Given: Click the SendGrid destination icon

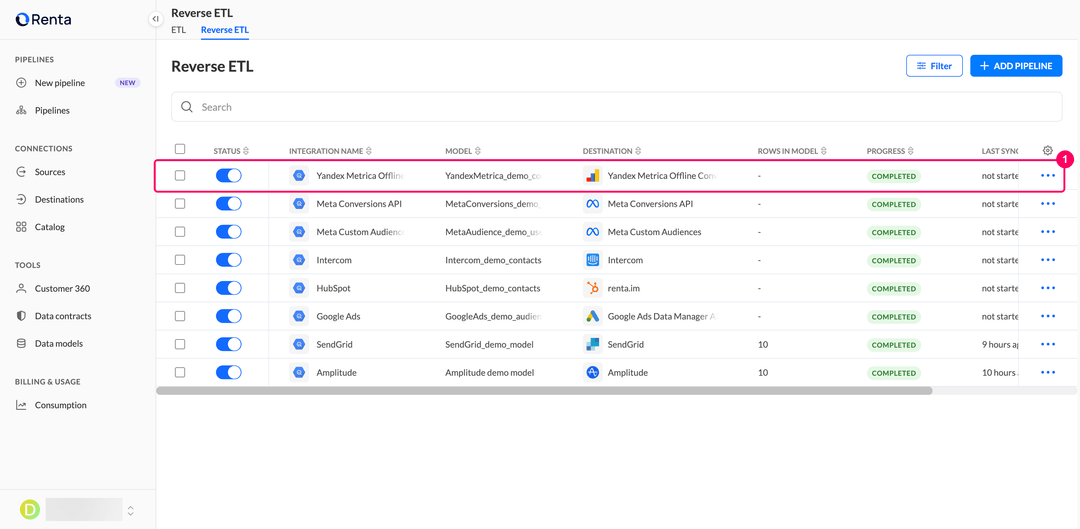Looking at the screenshot, I should pos(592,344).
